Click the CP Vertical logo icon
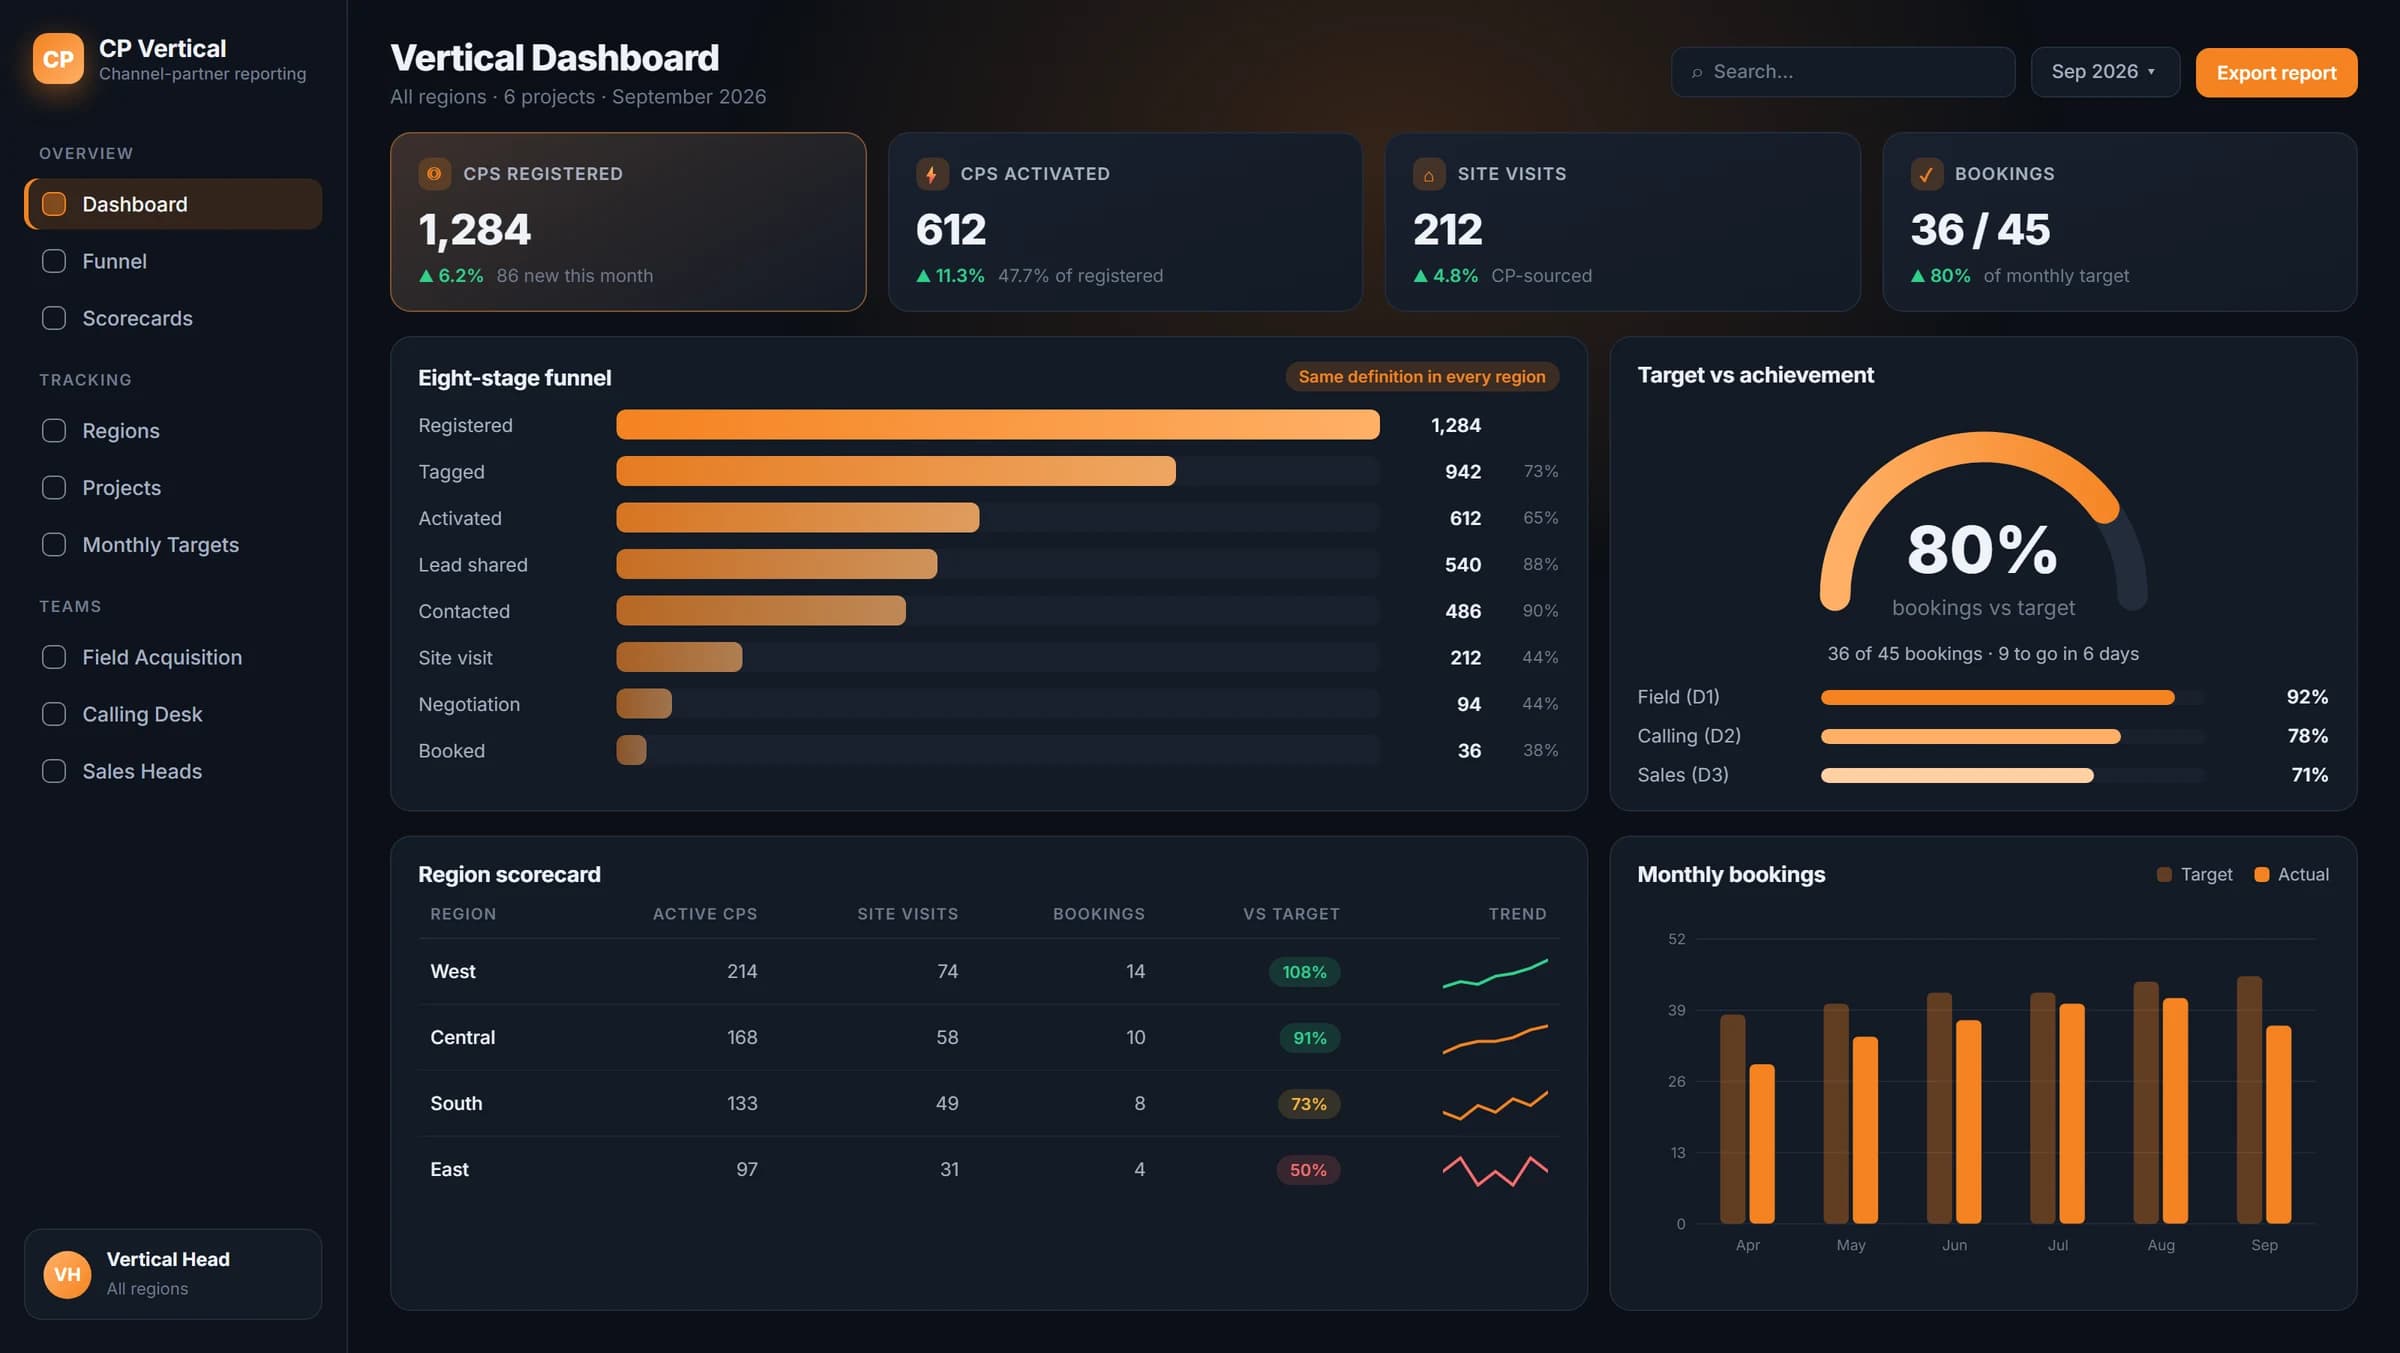 (x=58, y=59)
